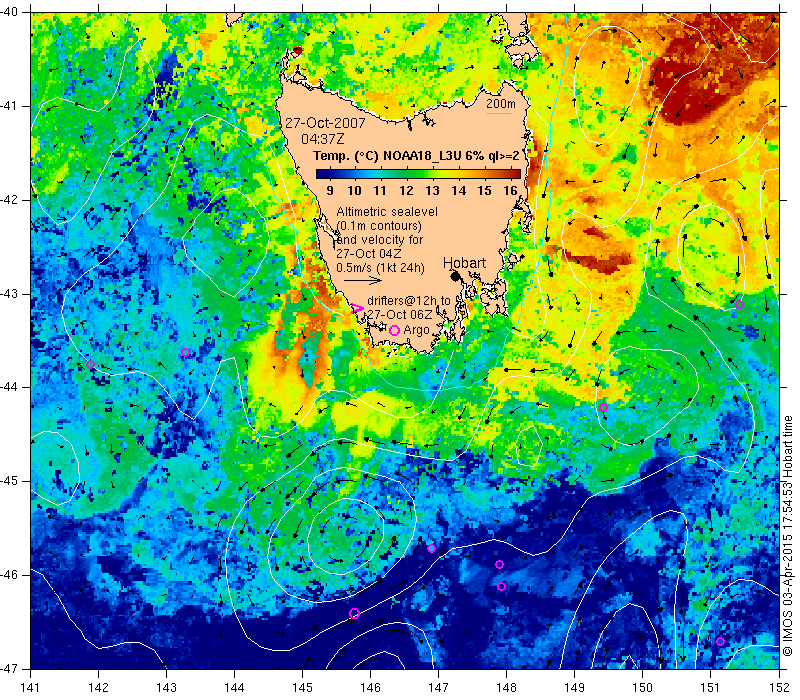Screen dimensions: 800x700
Task: Click the '27-Oct 06Z' drifter date text
Action: (400, 314)
